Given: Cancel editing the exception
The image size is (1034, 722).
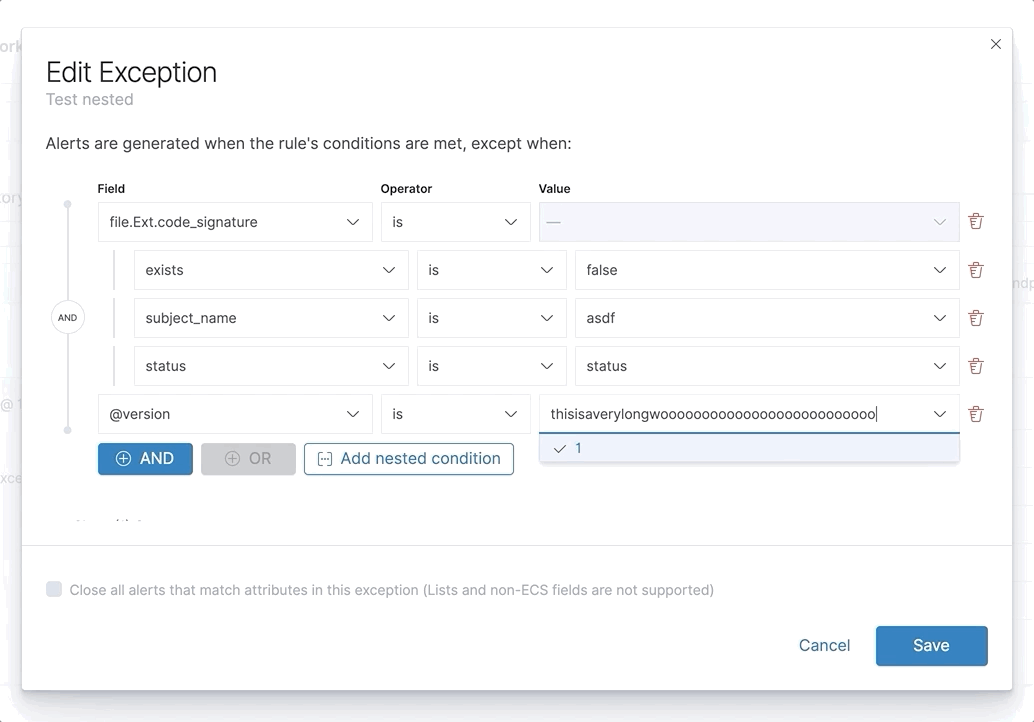Looking at the screenshot, I should pyautogui.click(x=824, y=646).
